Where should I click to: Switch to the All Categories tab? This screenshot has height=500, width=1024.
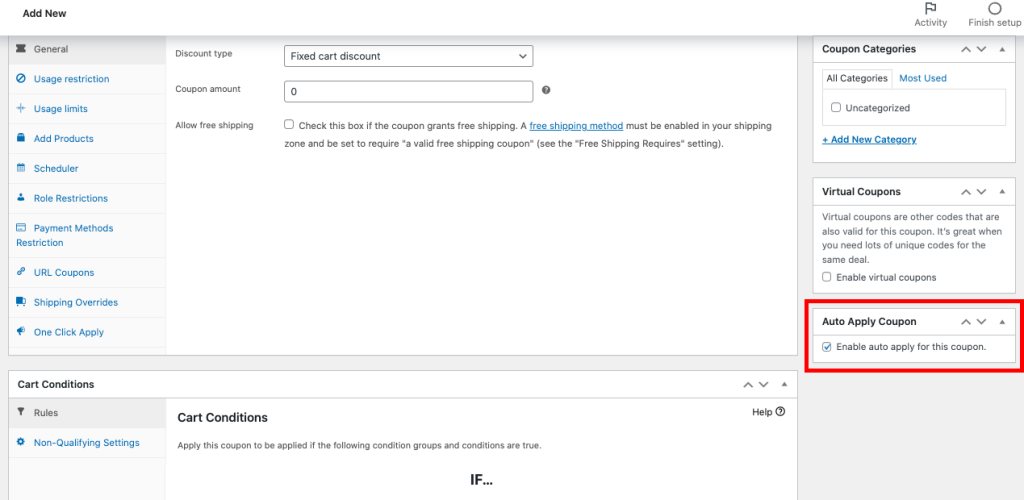[x=857, y=78]
